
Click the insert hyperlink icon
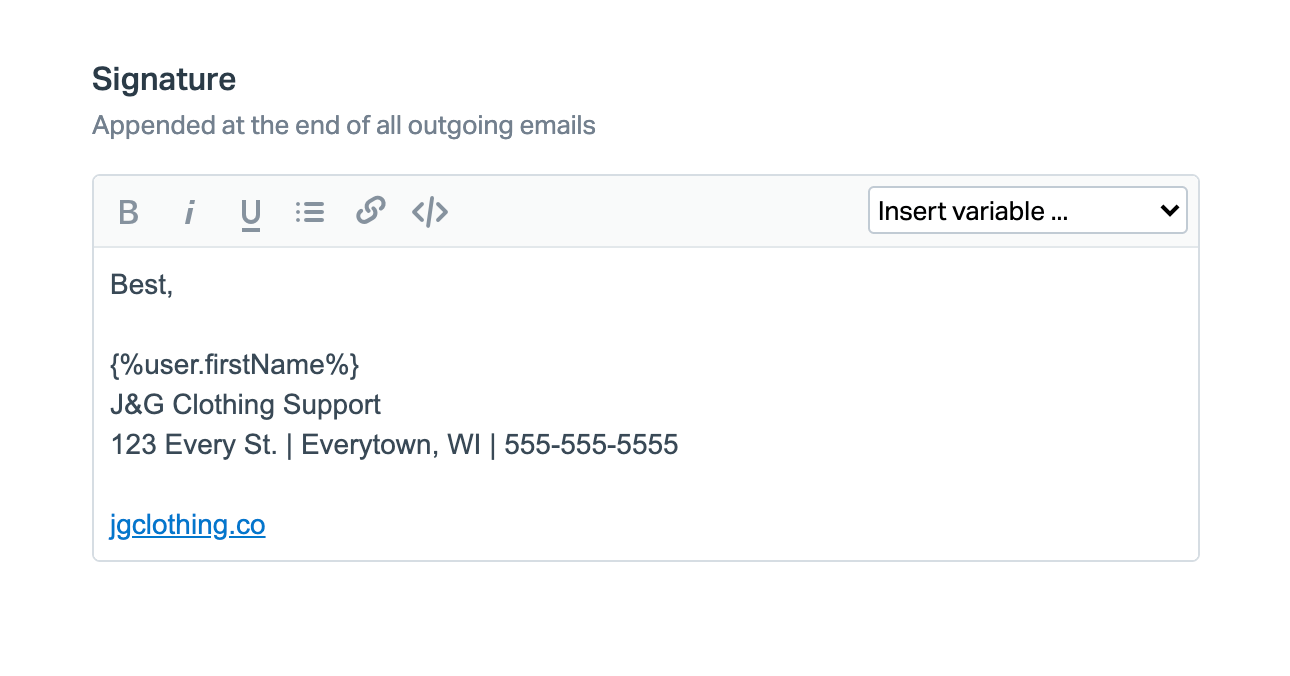(371, 212)
